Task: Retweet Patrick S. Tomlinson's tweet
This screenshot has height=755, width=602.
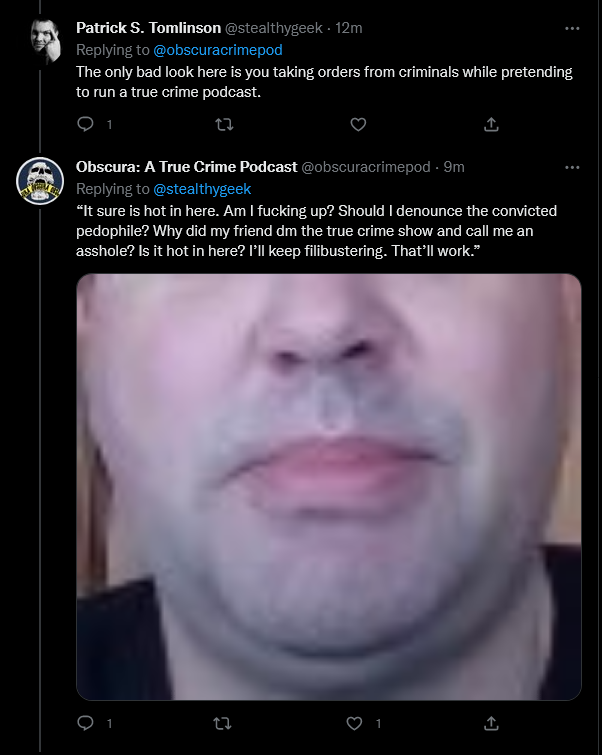Action: point(224,125)
